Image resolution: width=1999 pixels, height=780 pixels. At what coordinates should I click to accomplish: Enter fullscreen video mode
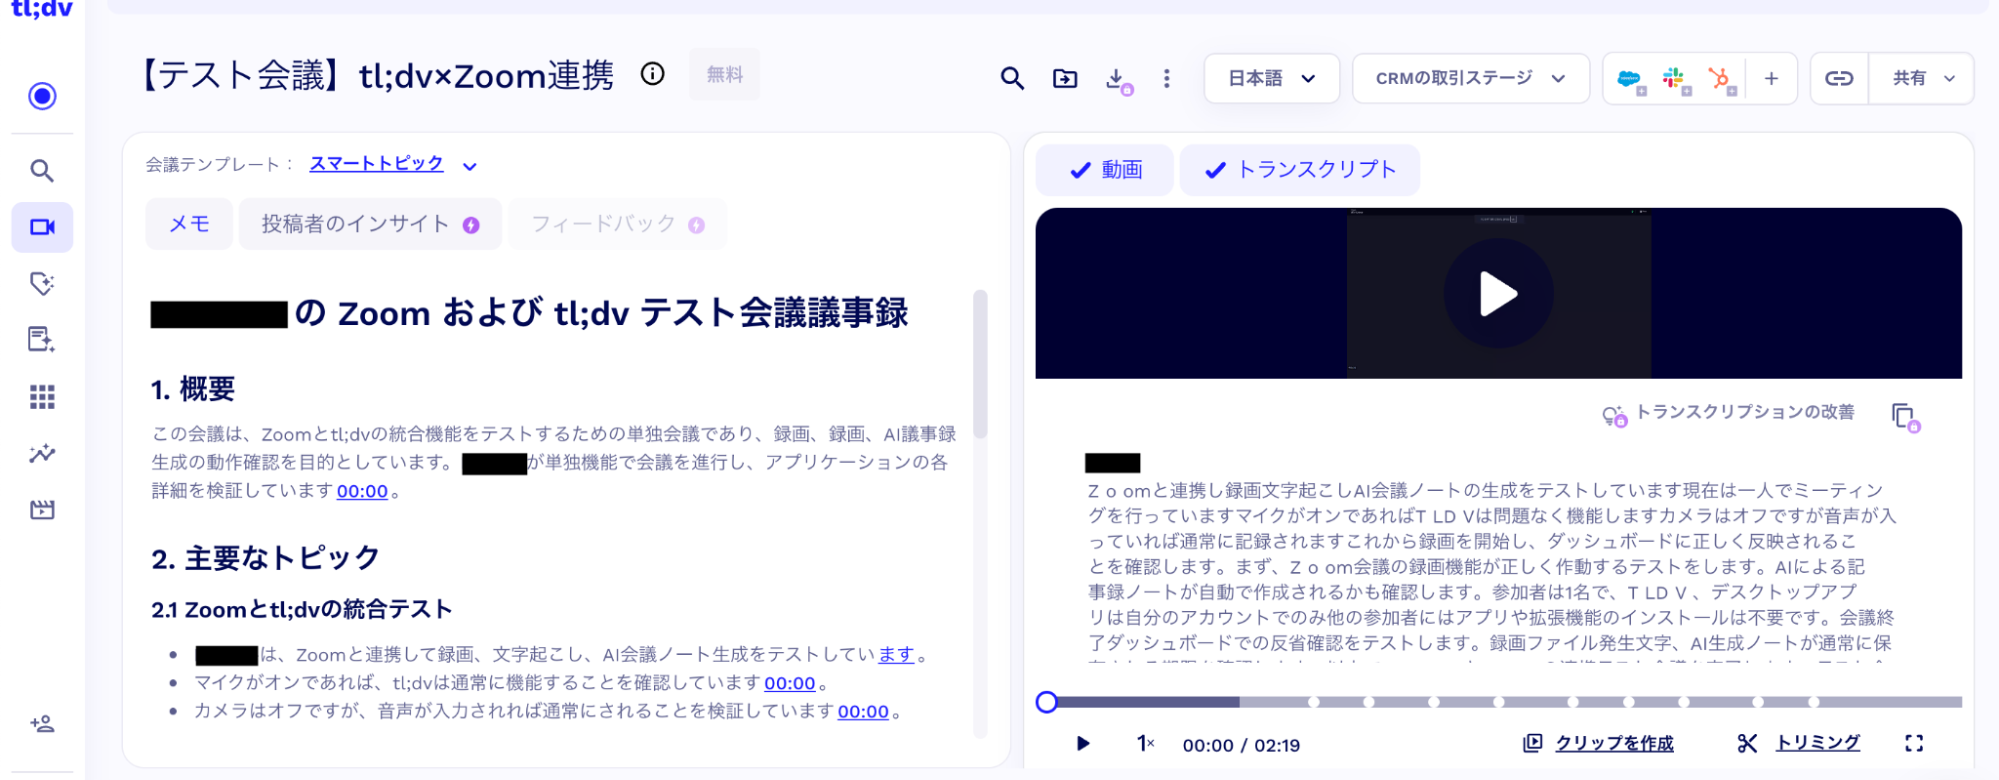[x=1913, y=743]
